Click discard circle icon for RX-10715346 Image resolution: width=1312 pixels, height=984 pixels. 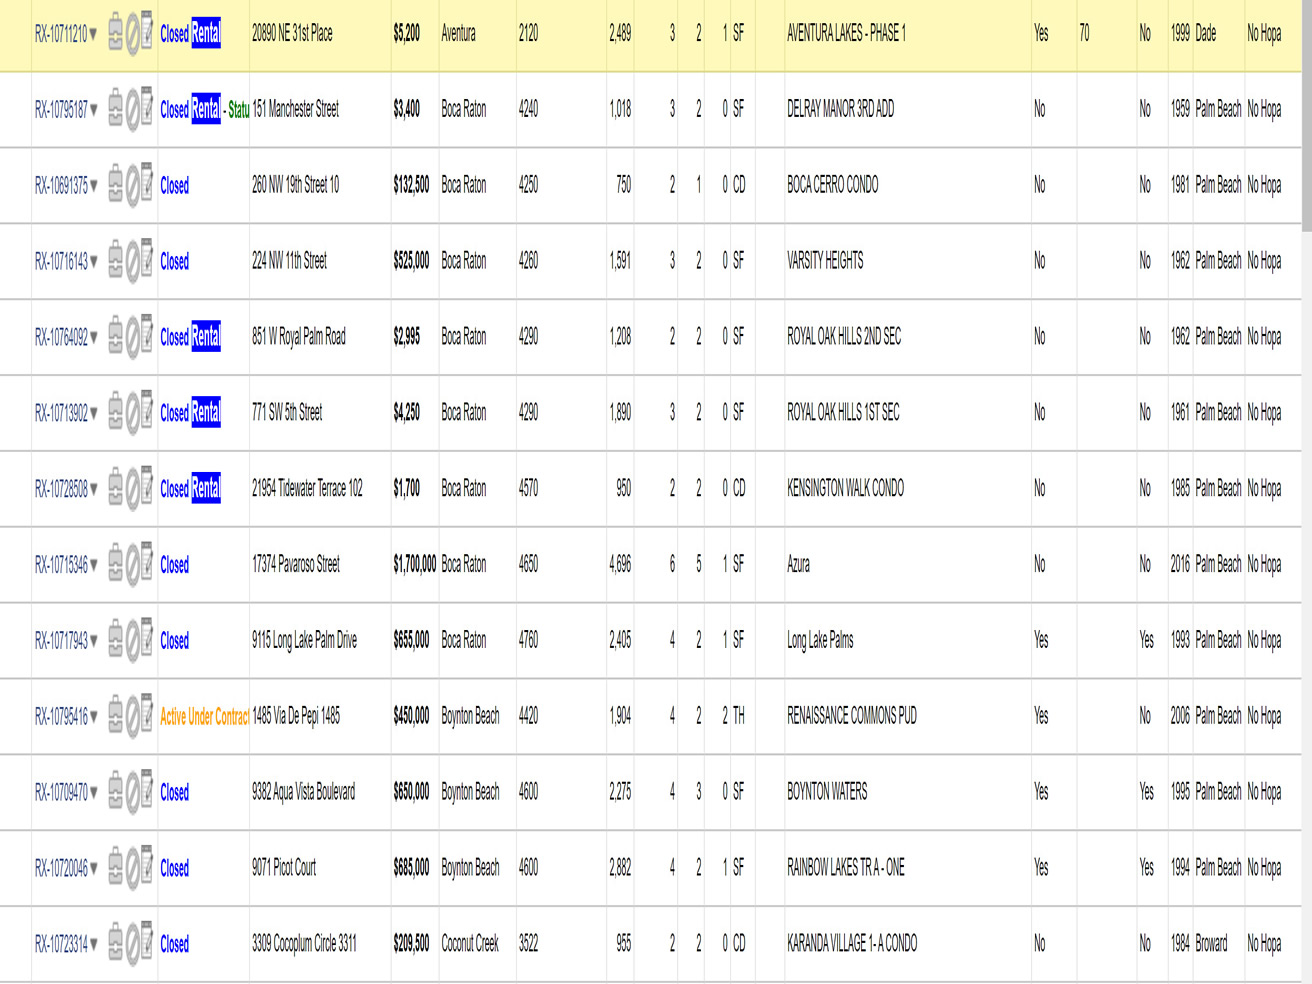[132, 565]
